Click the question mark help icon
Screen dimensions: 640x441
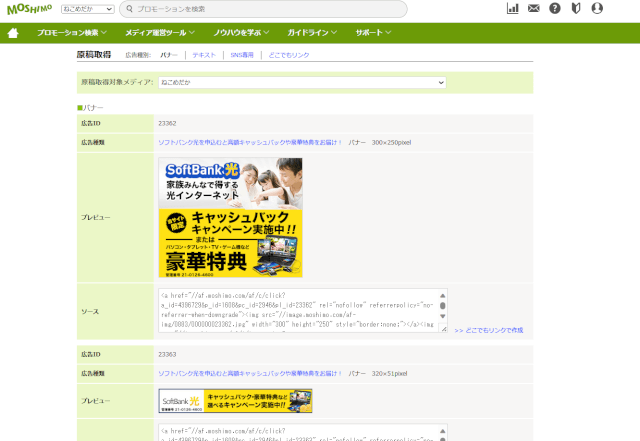pos(555,9)
